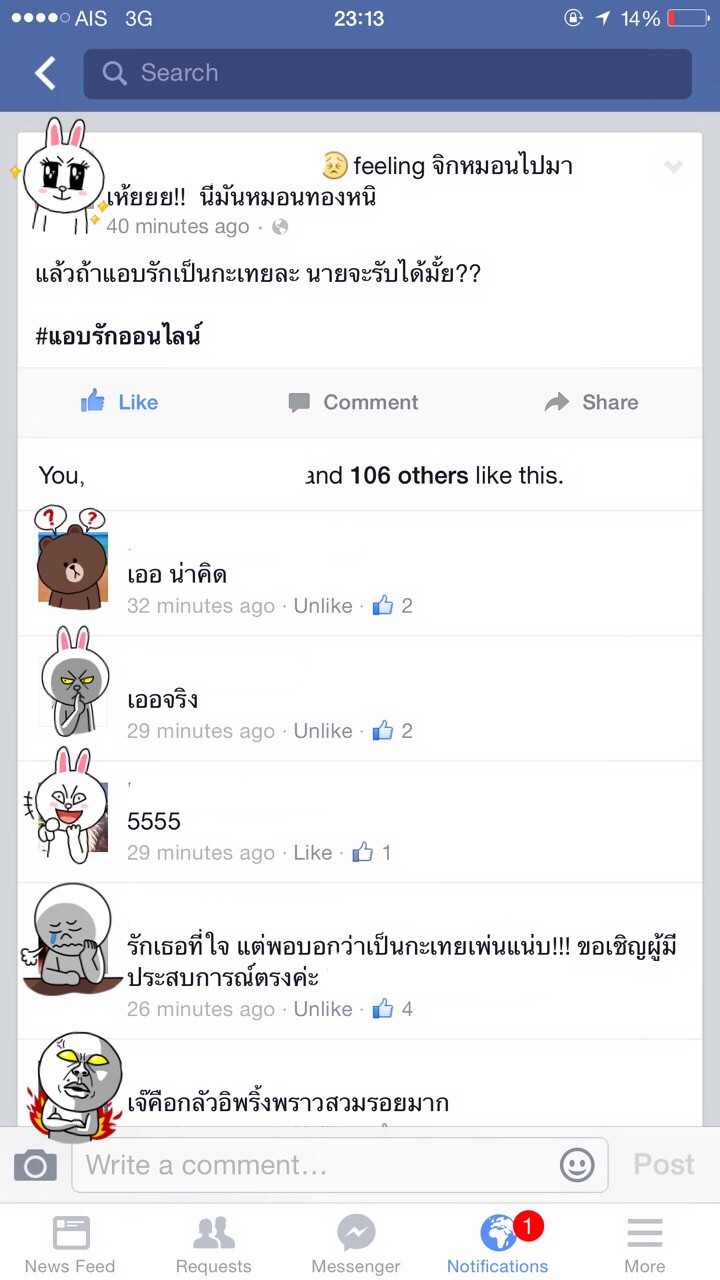This screenshot has width=720, height=1280.
Task: Open the camera icon beside comment box
Action: 35,1165
